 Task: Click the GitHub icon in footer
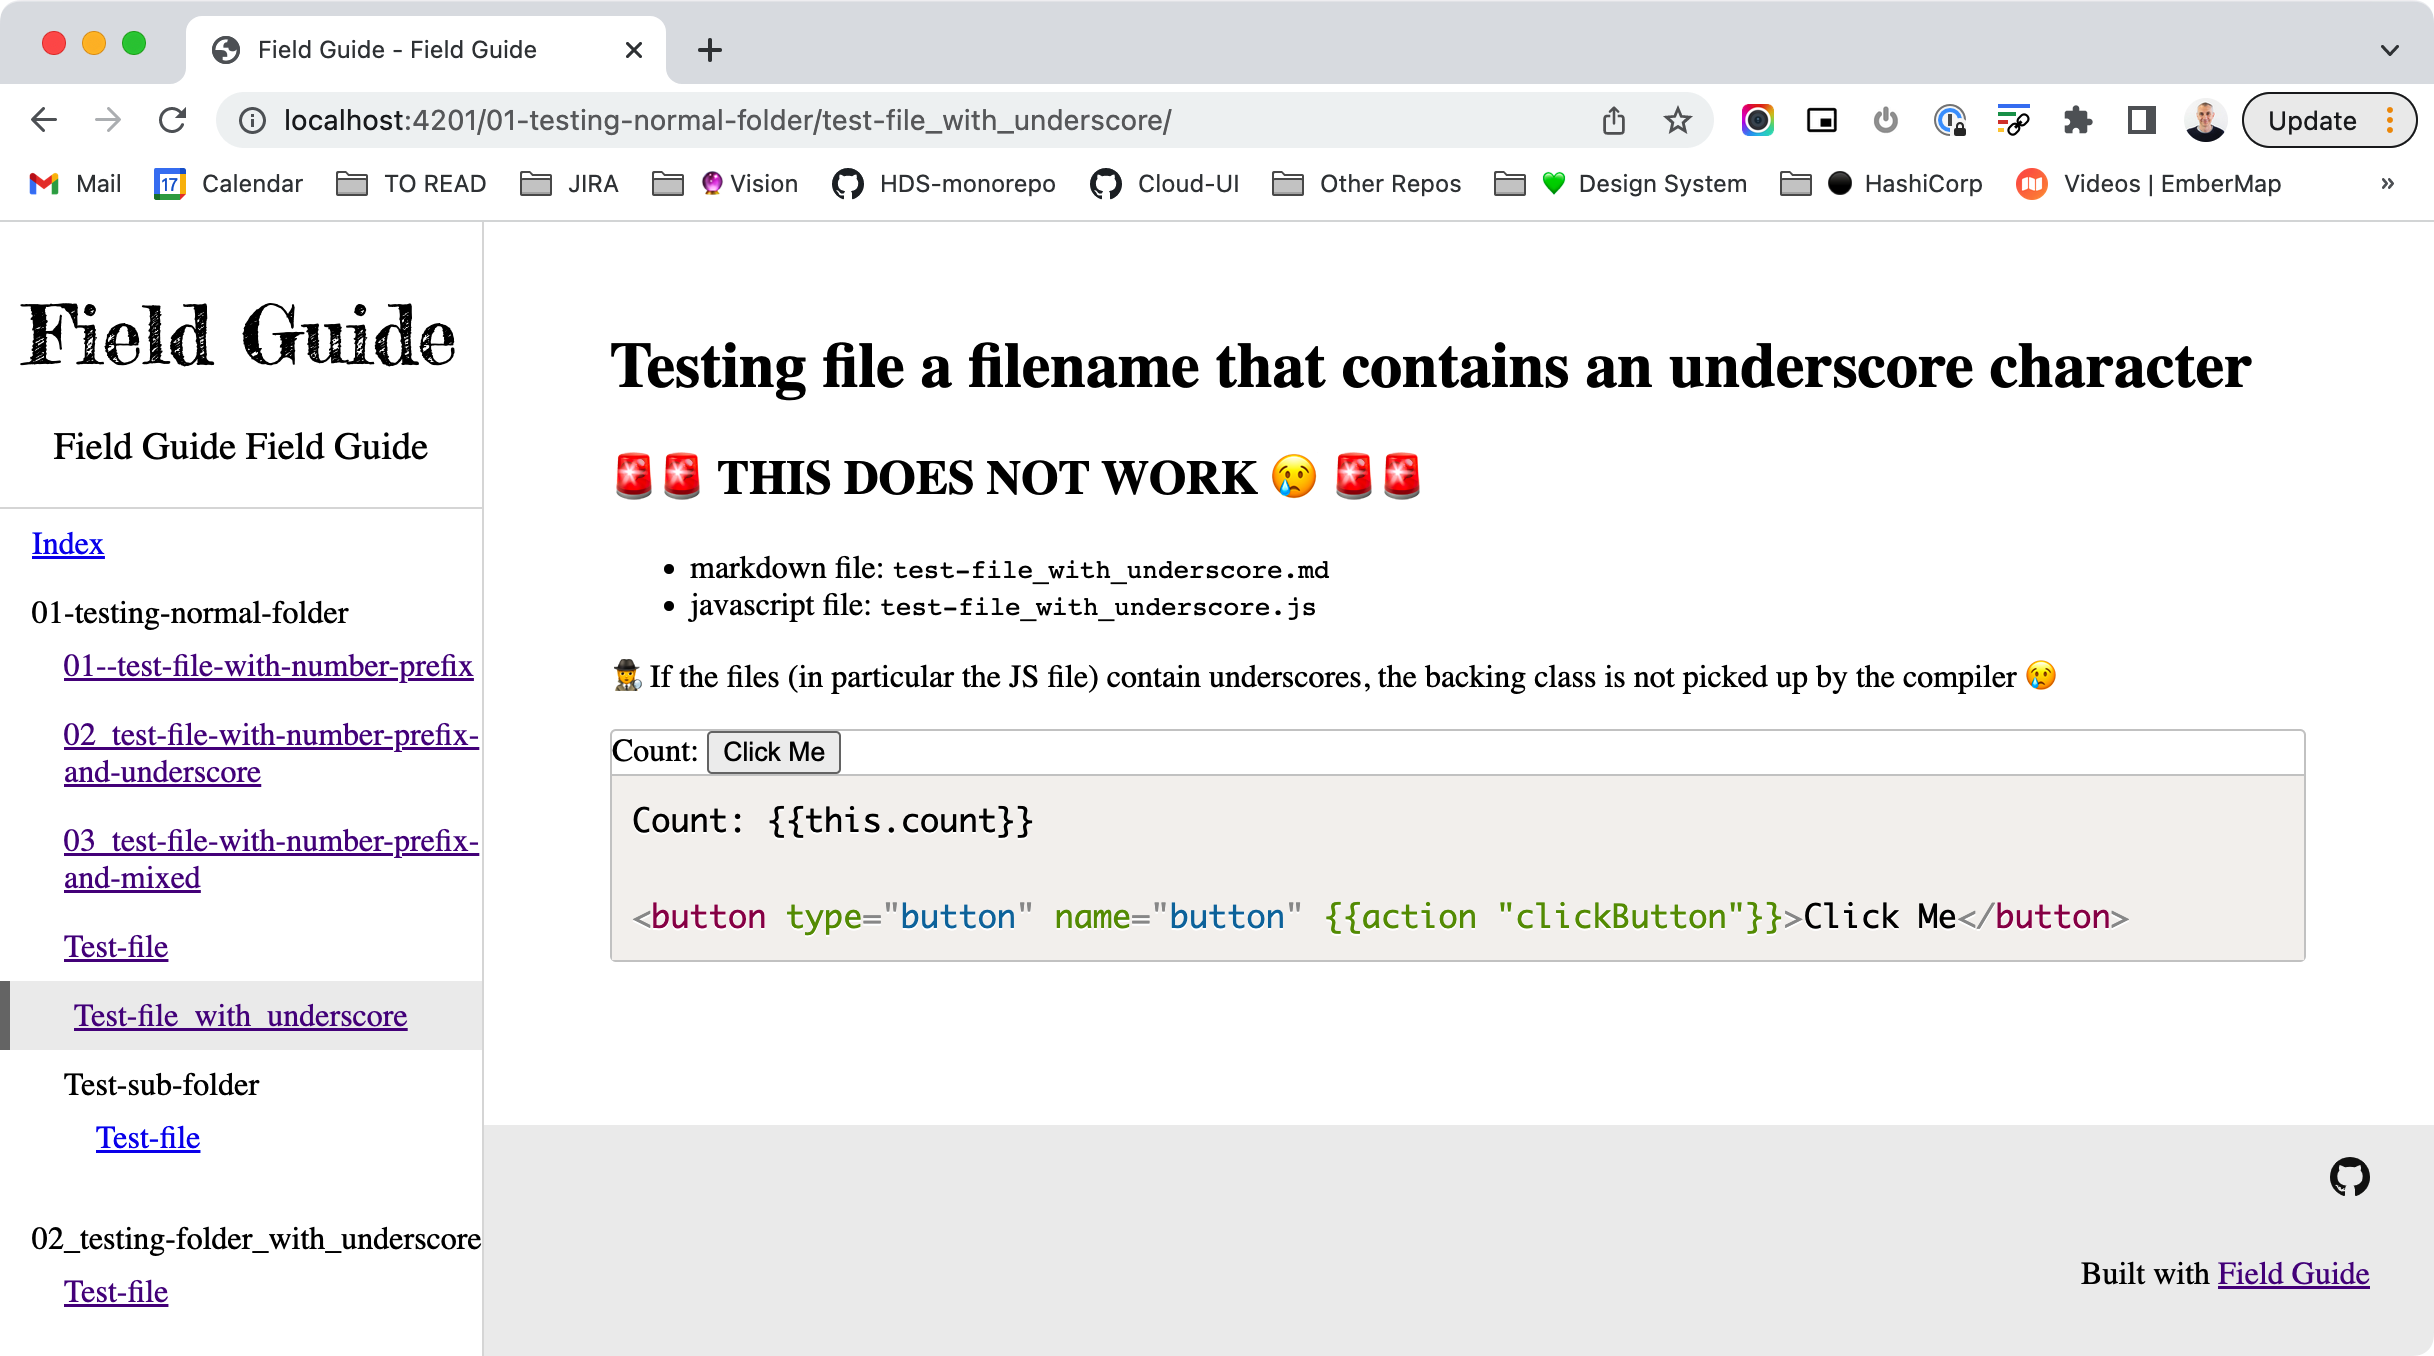[x=2349, y=1177]
